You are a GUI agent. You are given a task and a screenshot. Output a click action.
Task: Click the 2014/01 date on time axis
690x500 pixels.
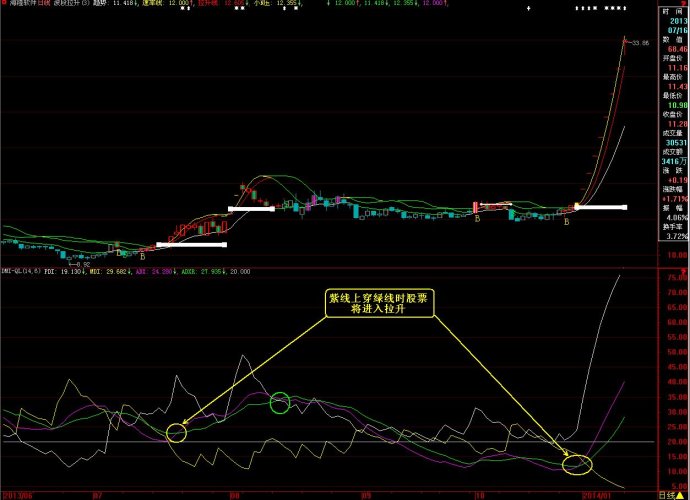(597, 496)
